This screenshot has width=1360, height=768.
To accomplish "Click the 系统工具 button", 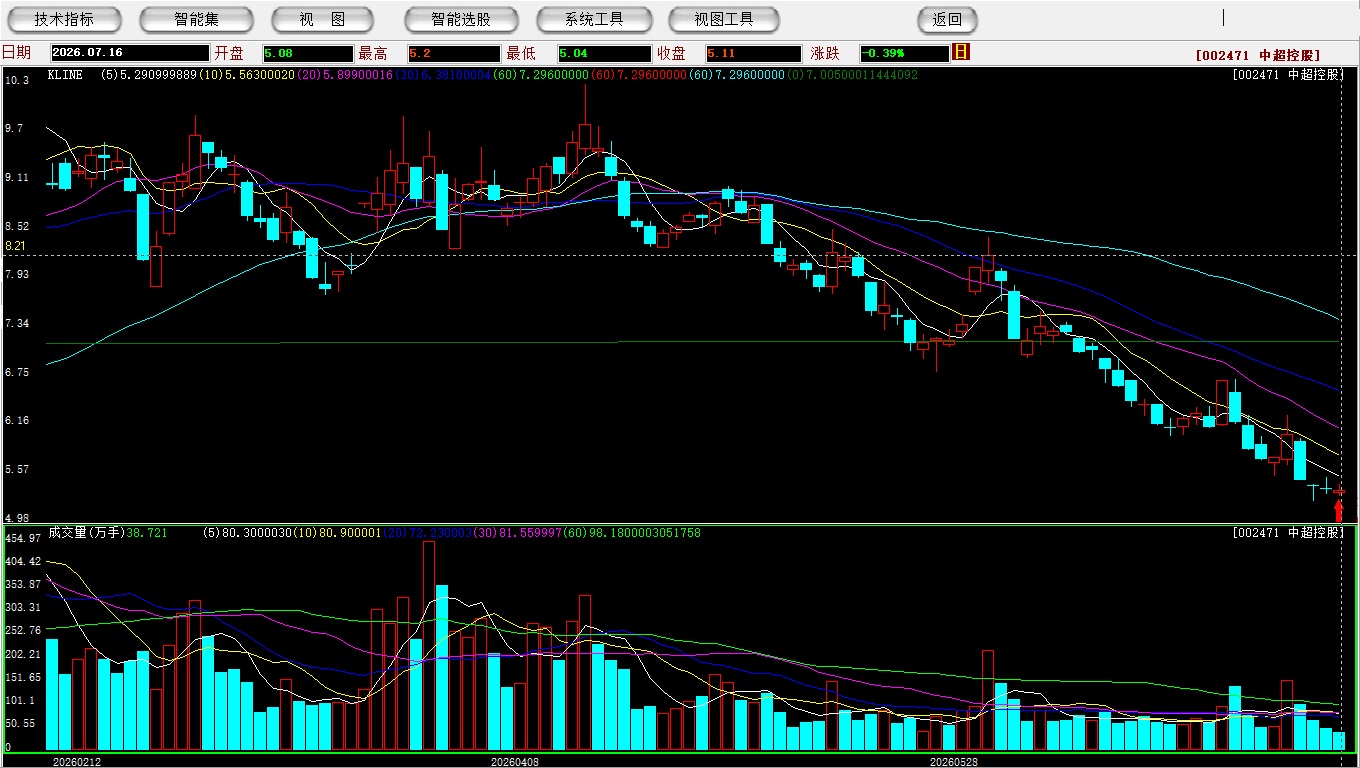I will click(x=594, y=19).
